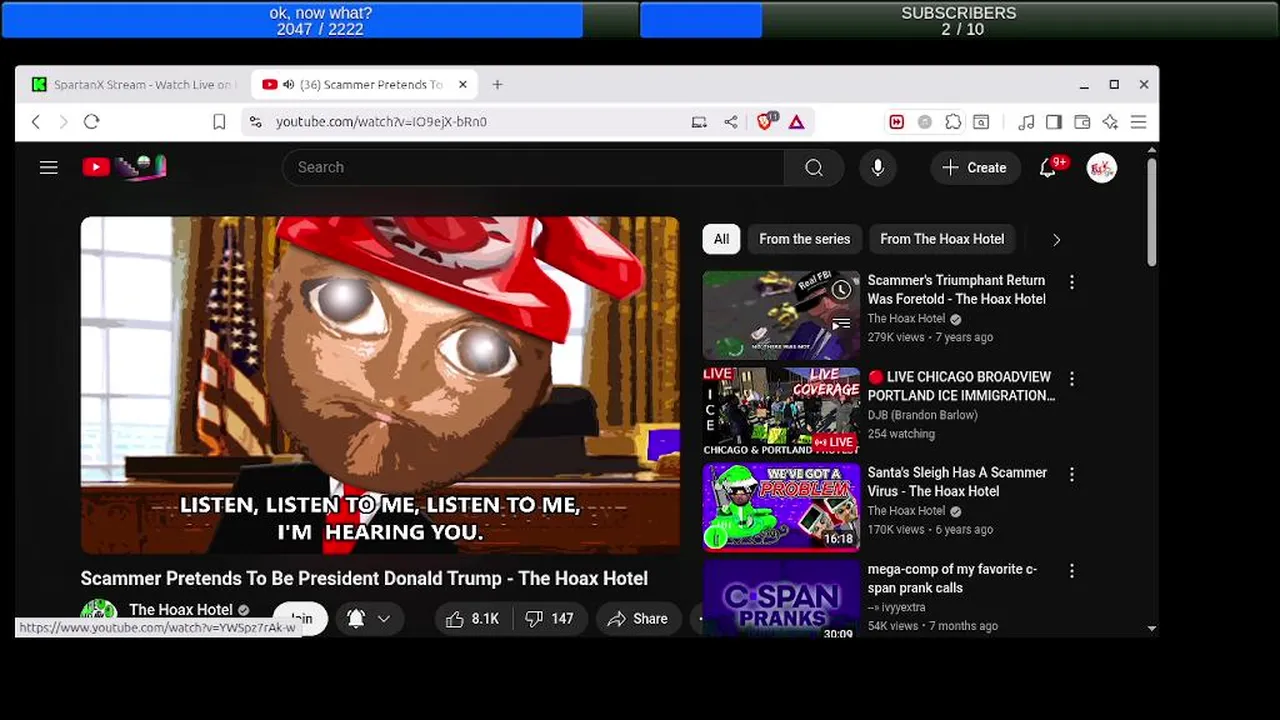Click the page vertical scrollbar thumb
This screenshot has width=1280, height=720.
1152,212
